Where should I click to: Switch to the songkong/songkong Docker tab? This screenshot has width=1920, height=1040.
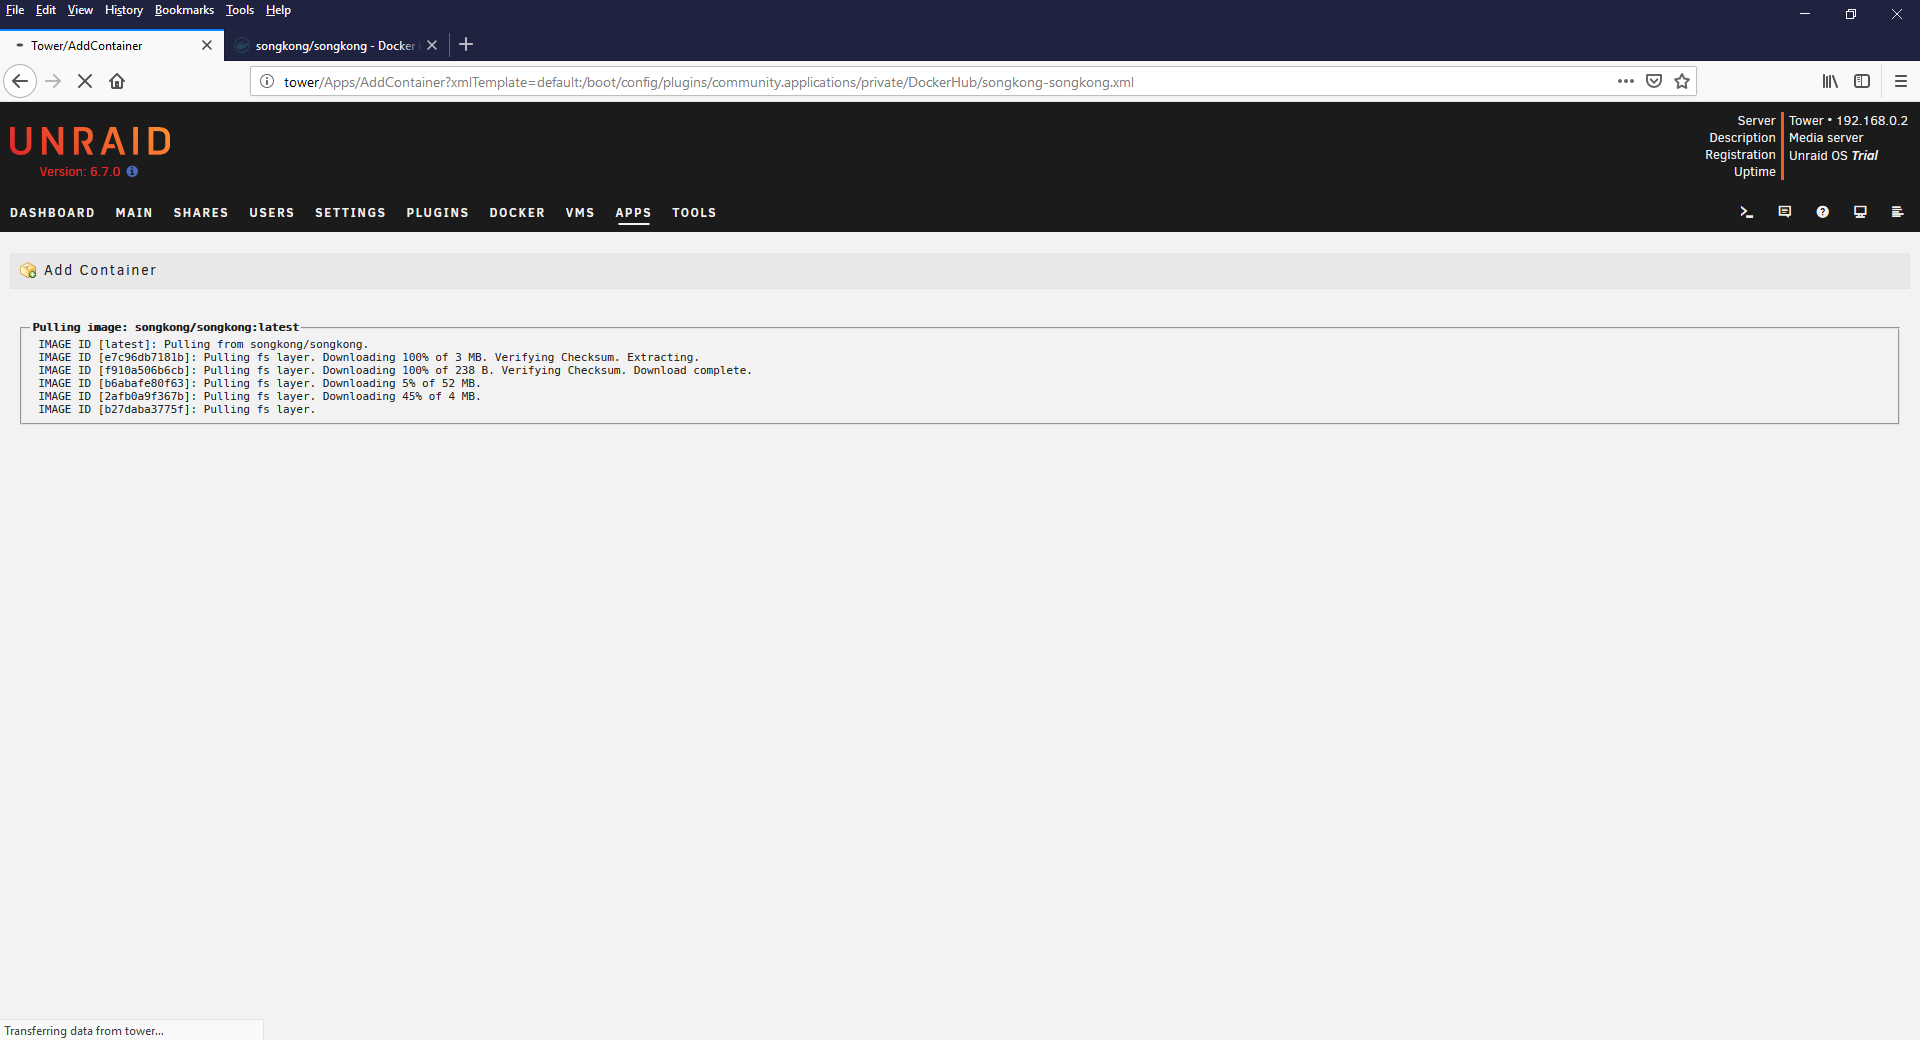pyautogui.click(x=335, y=45)
